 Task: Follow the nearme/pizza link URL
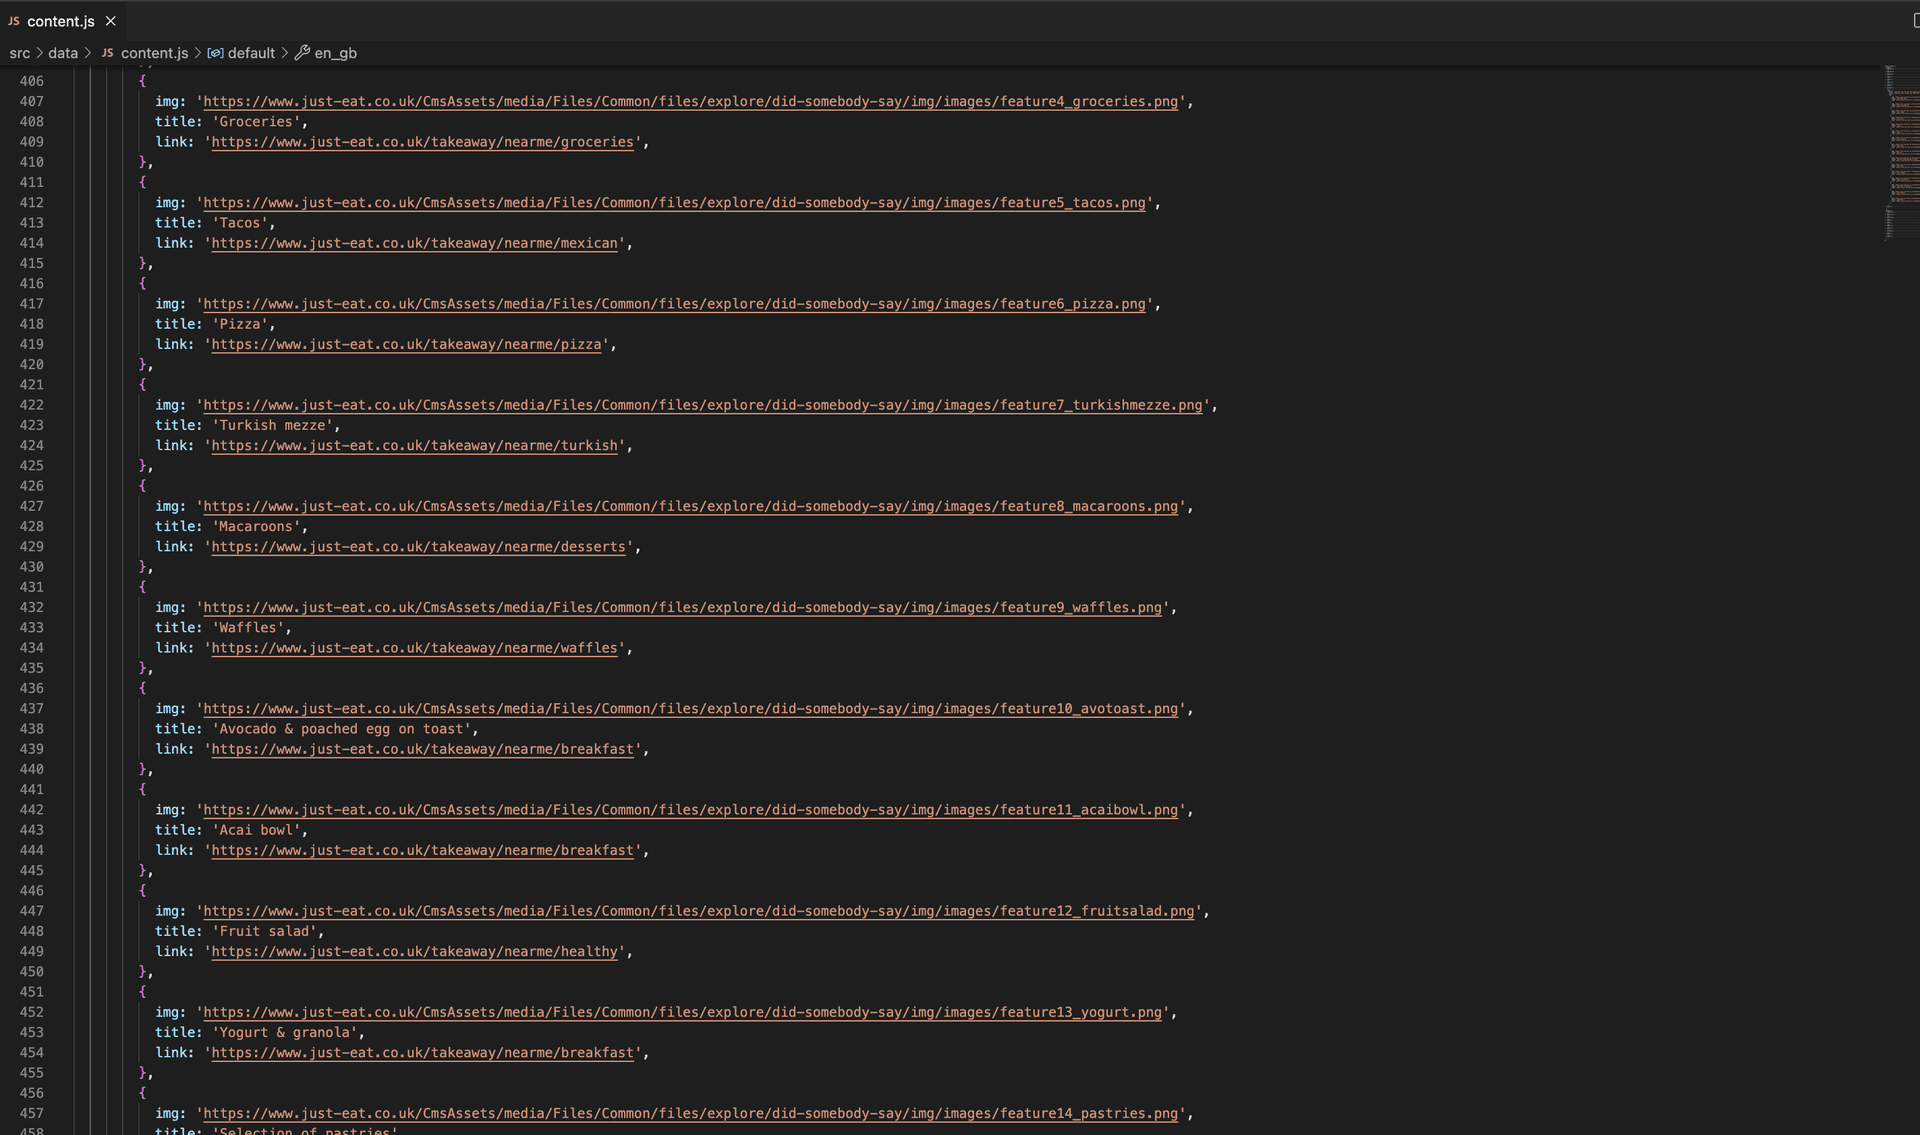pos(407,344)
